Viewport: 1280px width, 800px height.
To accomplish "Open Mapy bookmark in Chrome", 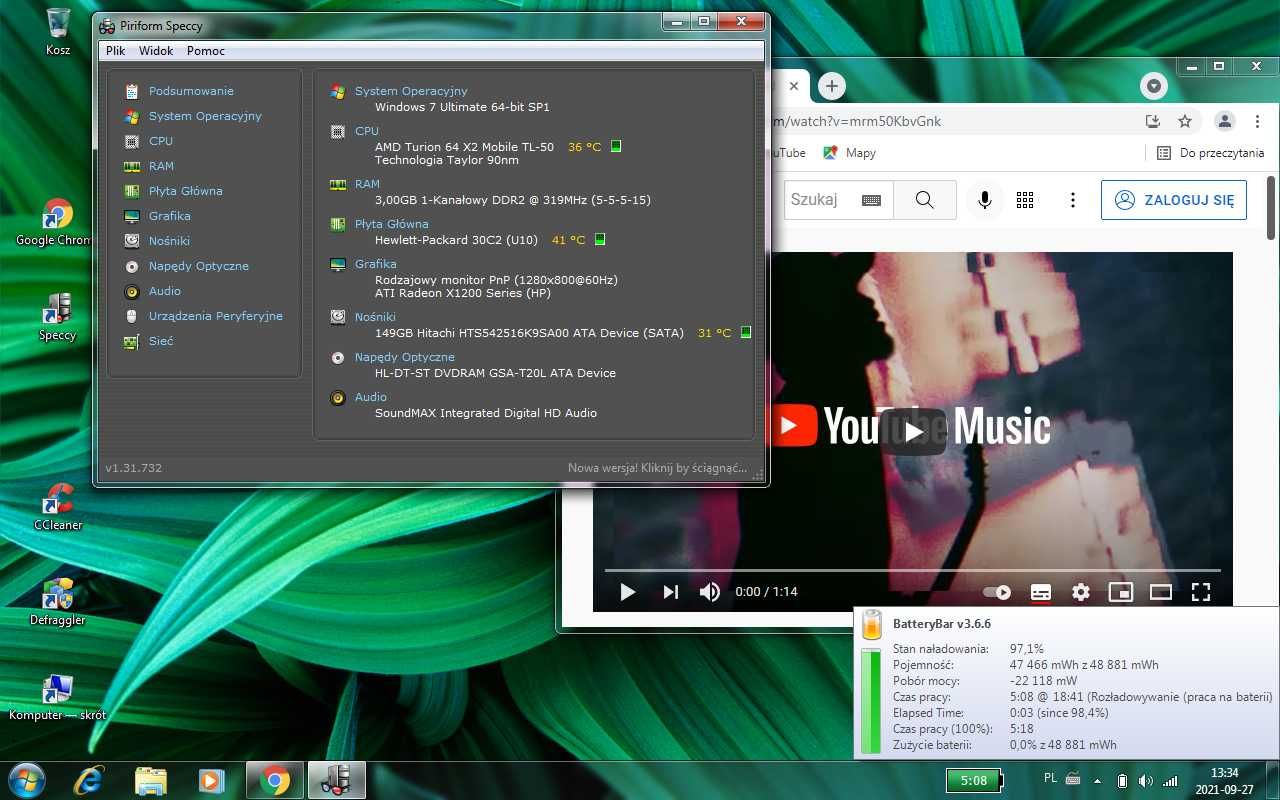I will coord(849,153).
